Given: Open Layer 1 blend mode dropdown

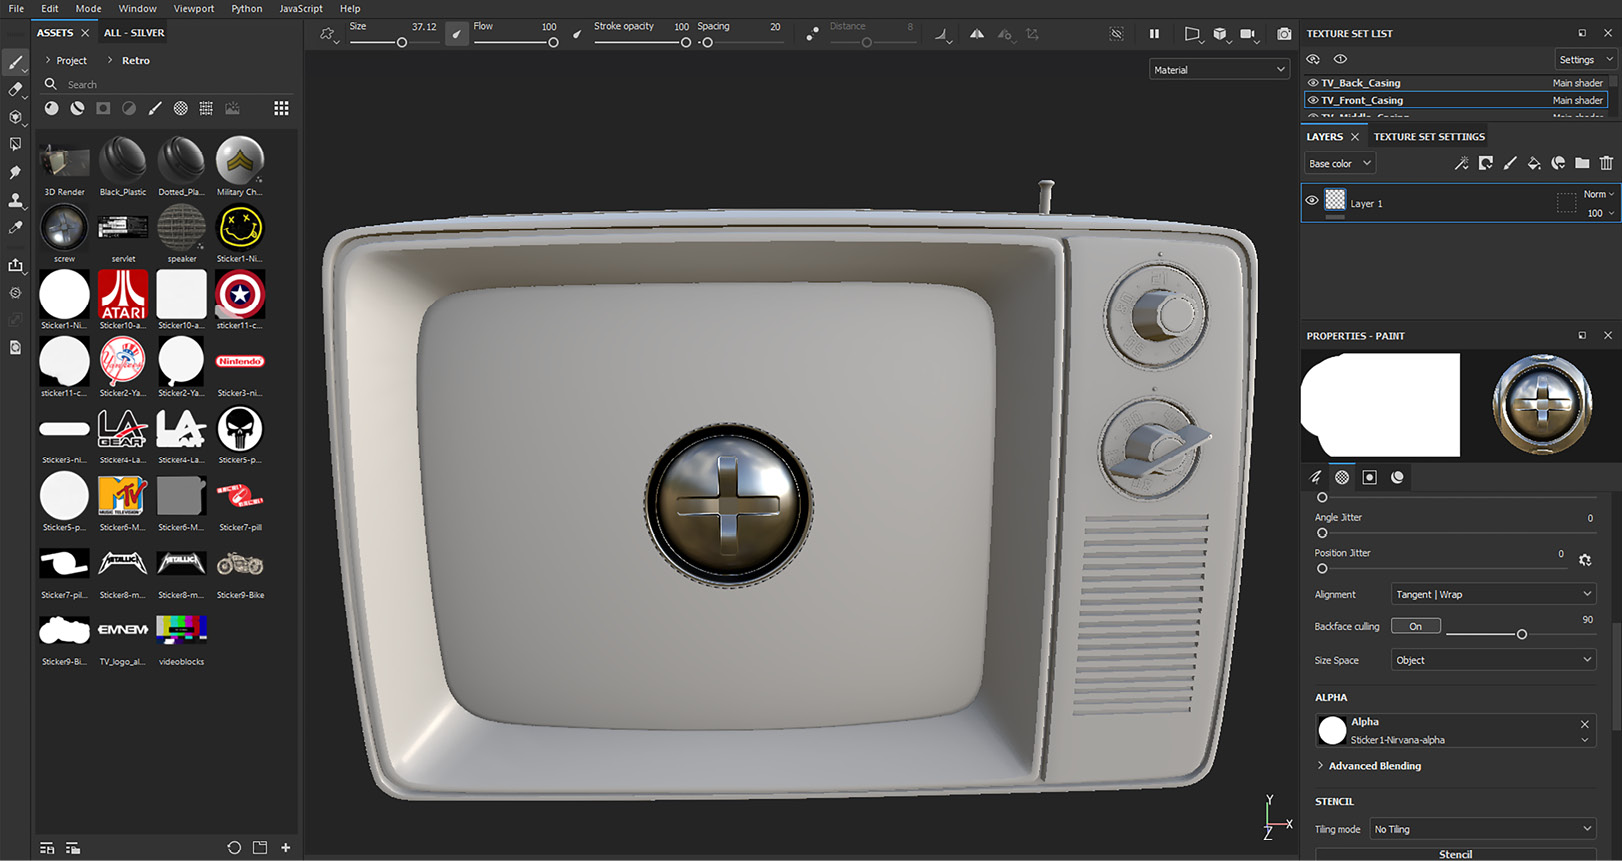Looking at the screenshot, I should coord(1598,194).
